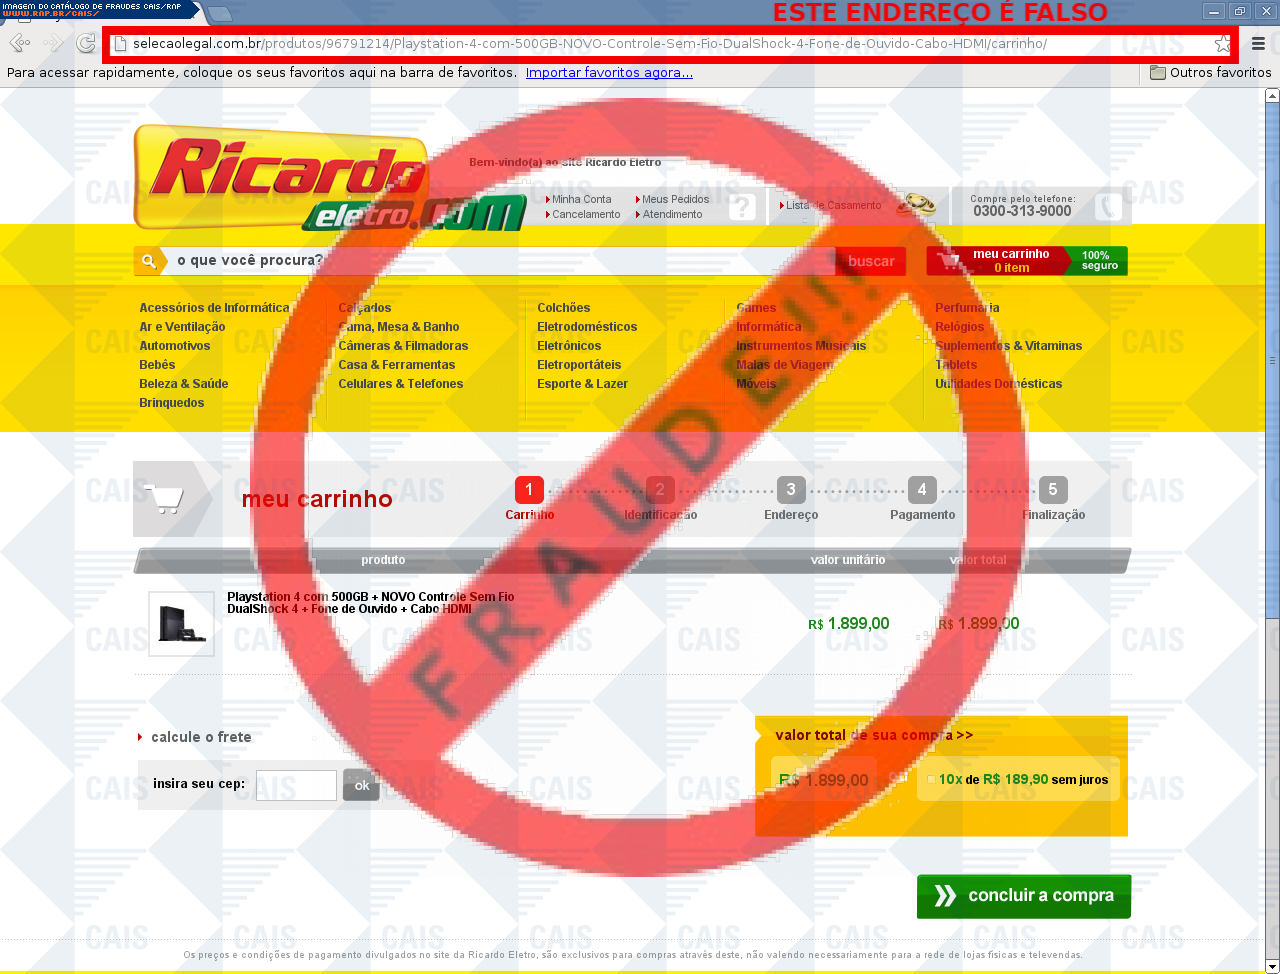Image resolution: width=1280 pixels, height=974 pixels.
Task: Expand the calcule o frete section
Action: pyautogui.click(x=200, y=737)
